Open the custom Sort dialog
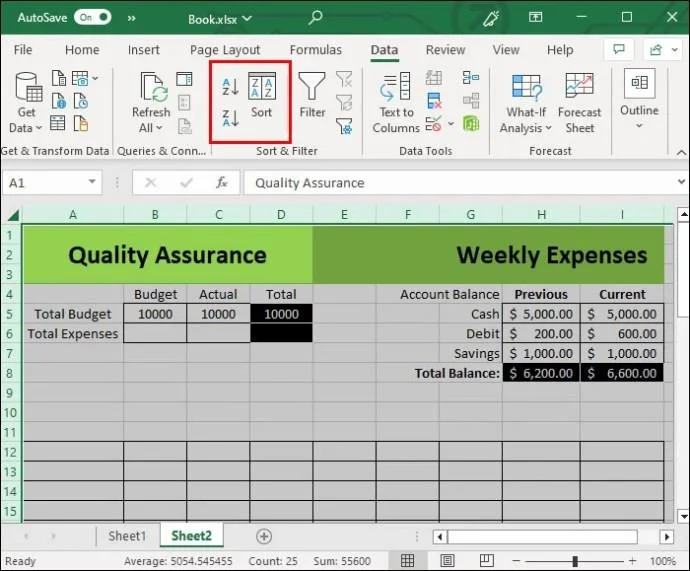This screenshot has width=690, height=571. 262,96
